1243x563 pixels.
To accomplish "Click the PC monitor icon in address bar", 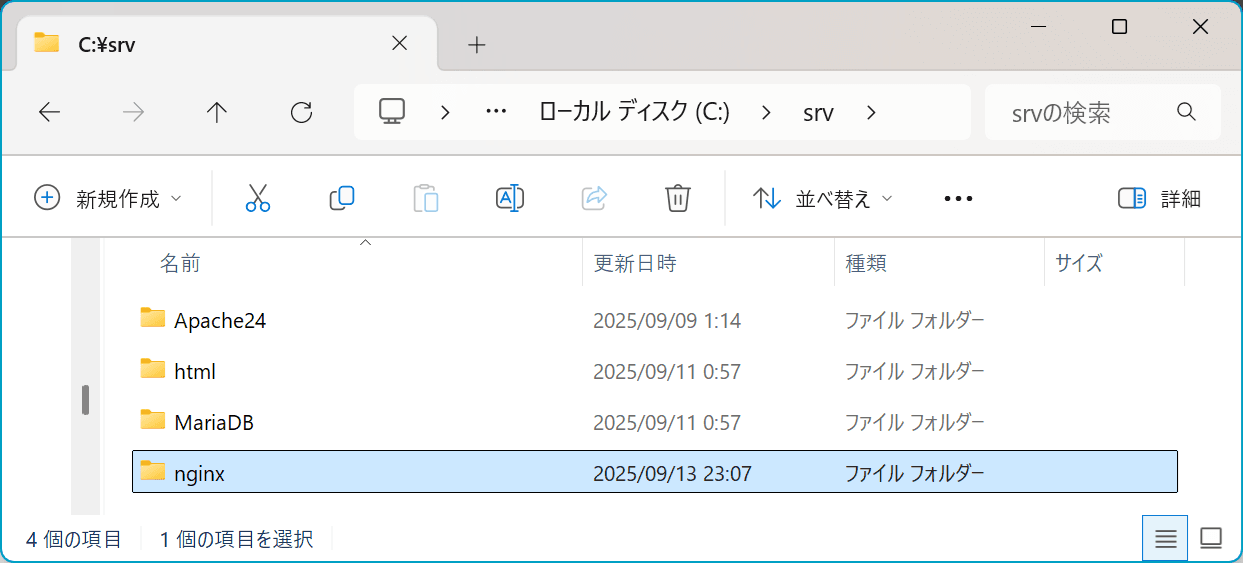I will pyautogui.click(x=391, y=112).
